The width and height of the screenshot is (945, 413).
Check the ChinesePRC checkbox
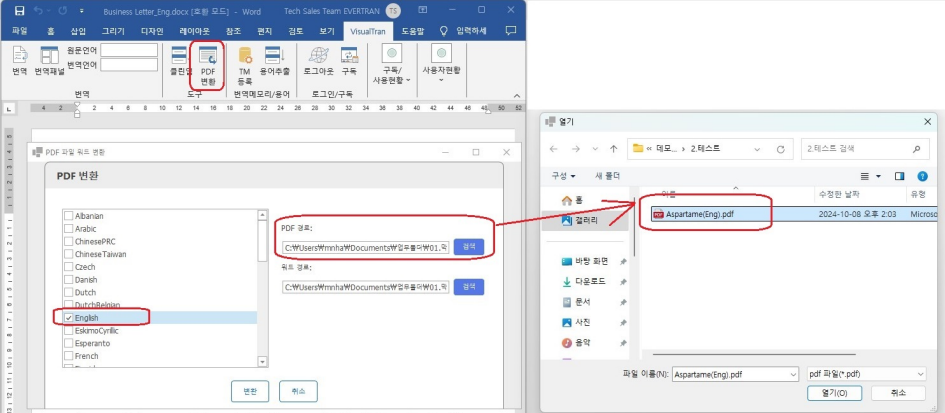pos(69,241)
